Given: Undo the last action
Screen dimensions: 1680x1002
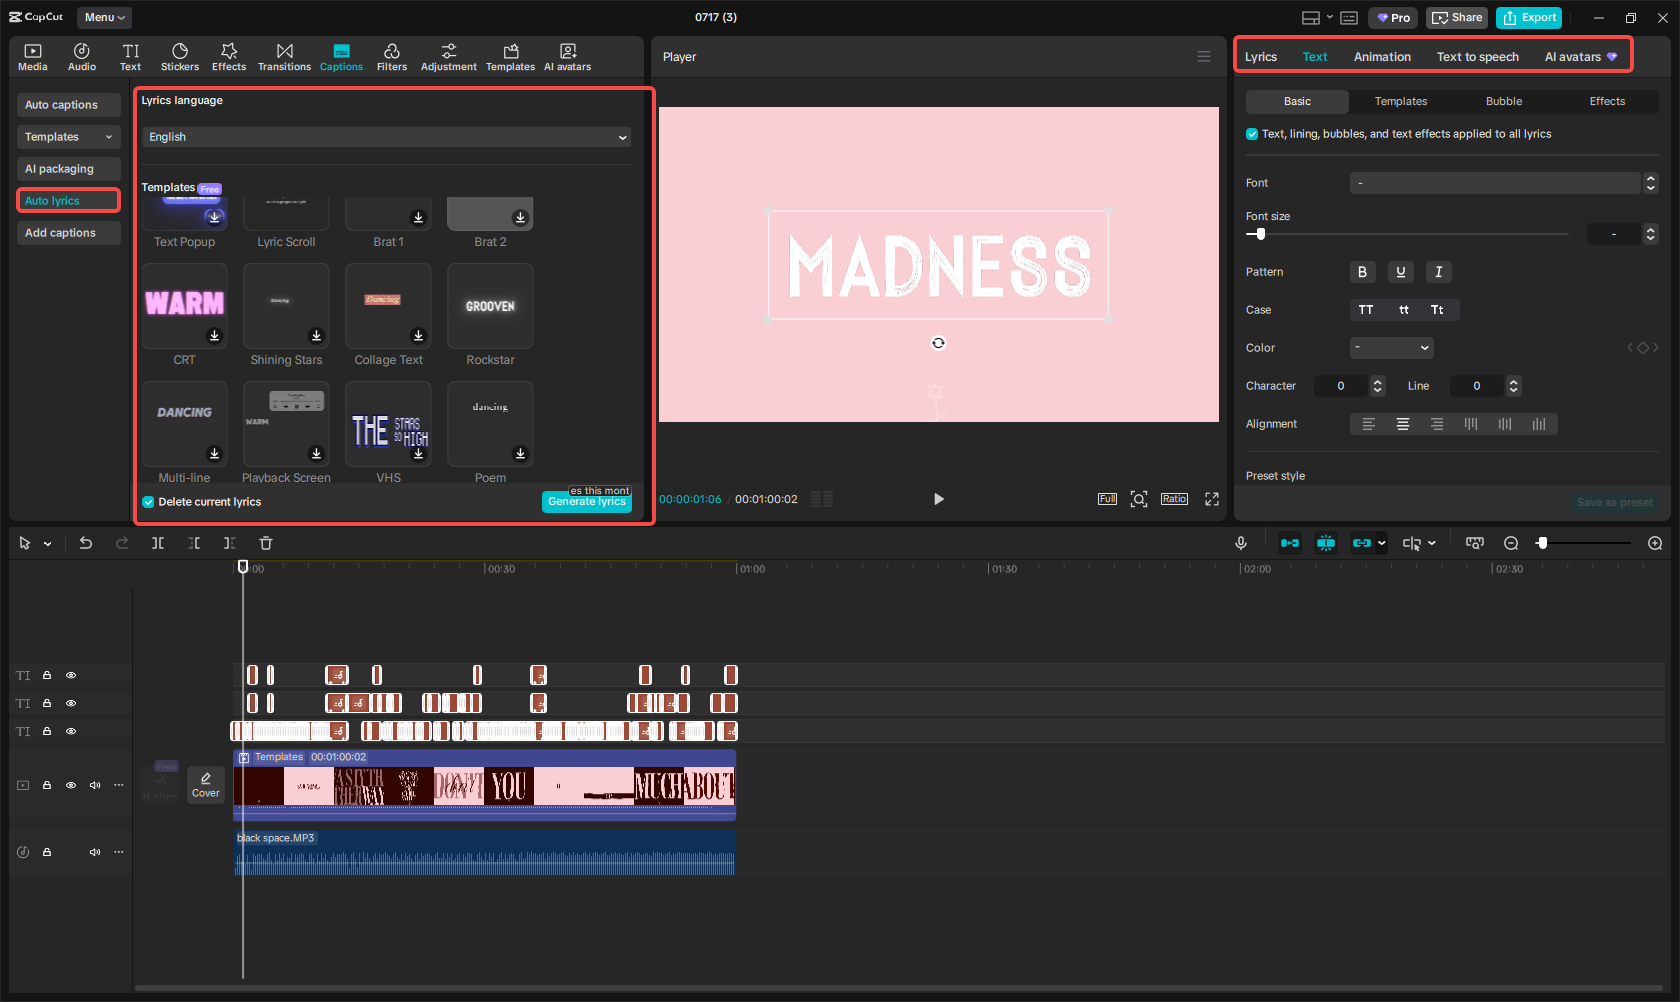Looking at the screenshot, I should (x=86, y=543).
